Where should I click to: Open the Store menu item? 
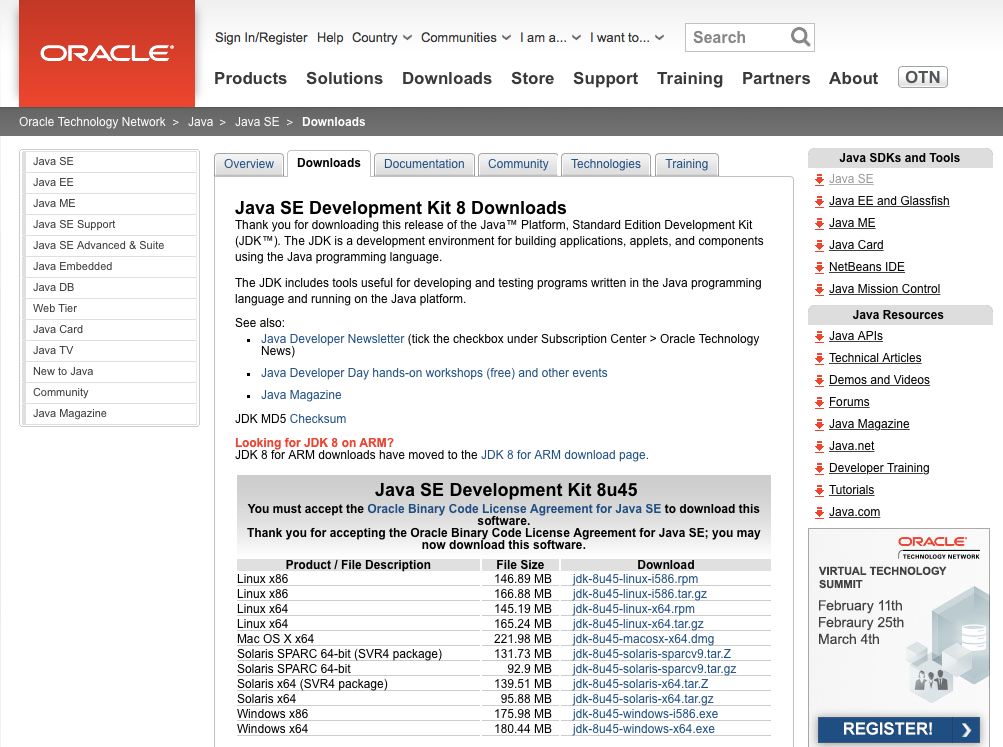point(532,78)
